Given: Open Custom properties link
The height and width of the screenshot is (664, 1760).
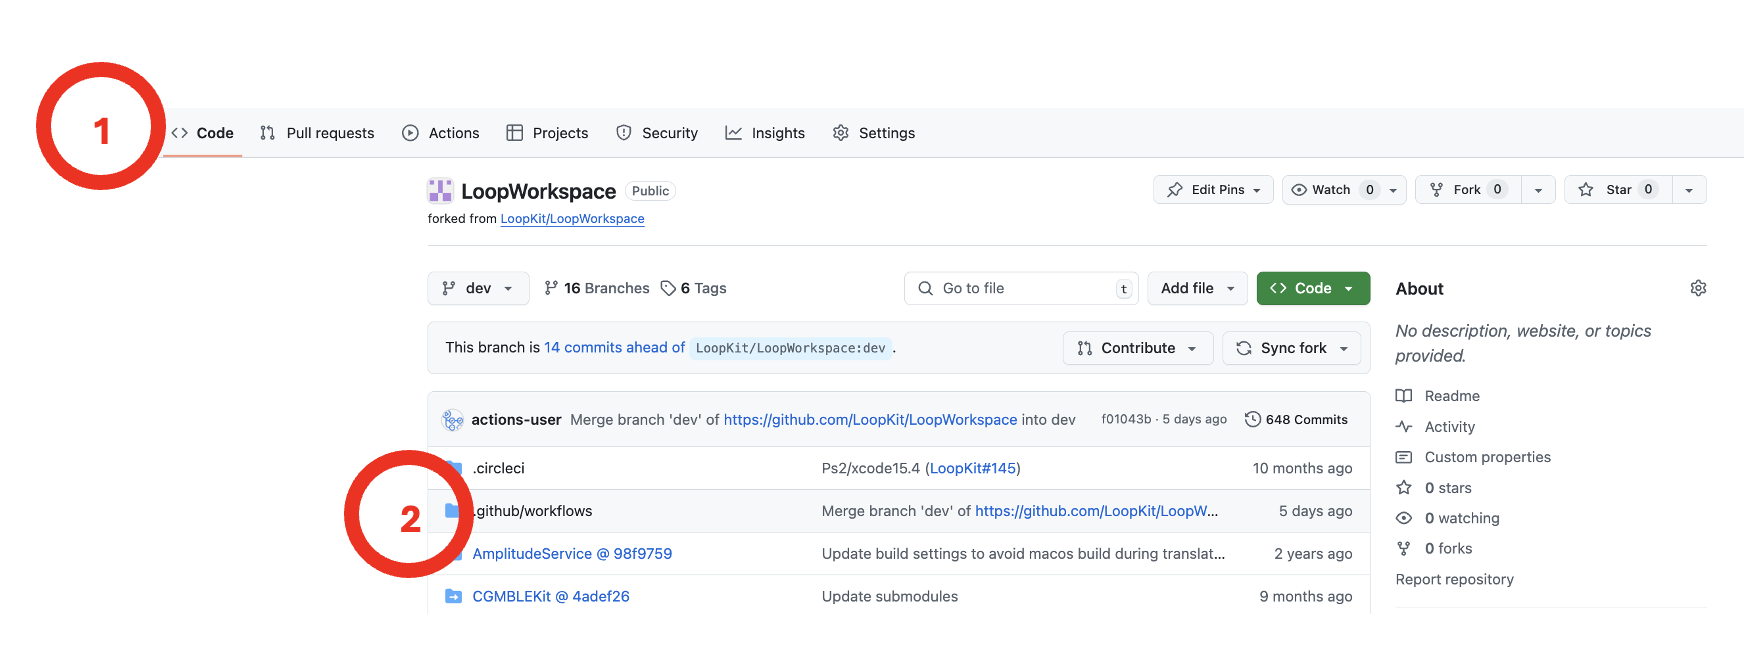Looking at the screenshot, I should [1488, 457].
